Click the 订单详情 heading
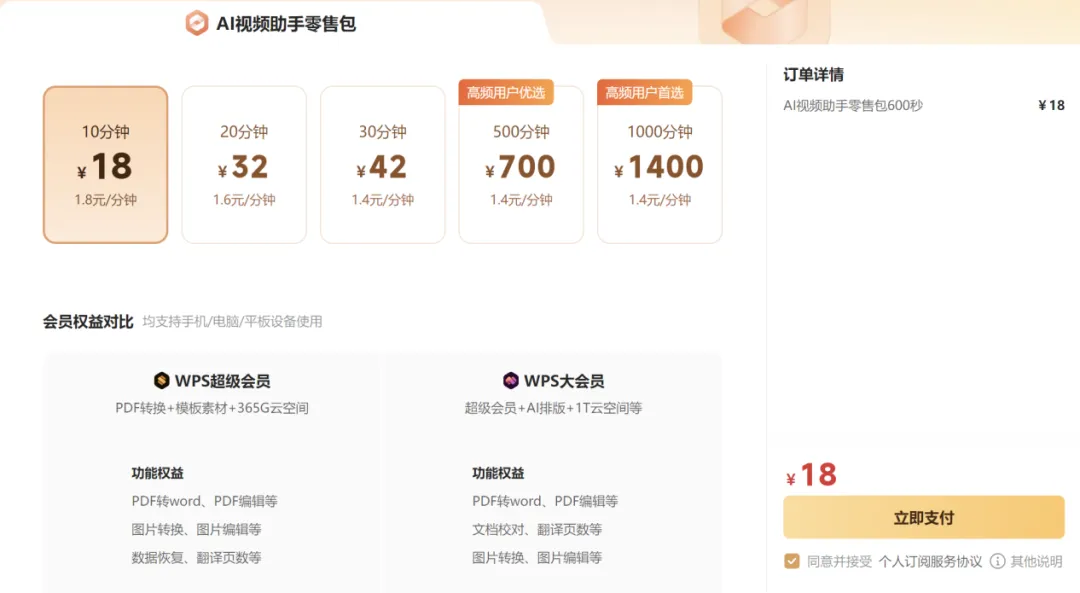 tap(813, 74)
